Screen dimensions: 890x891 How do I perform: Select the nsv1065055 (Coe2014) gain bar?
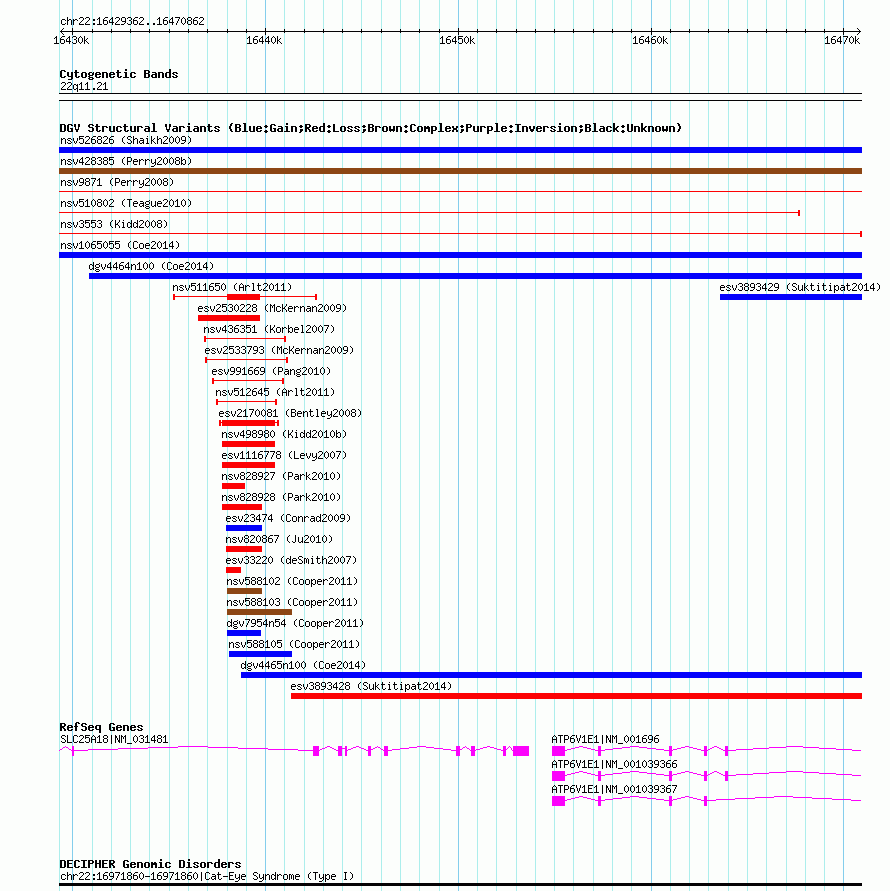[460, 255]
